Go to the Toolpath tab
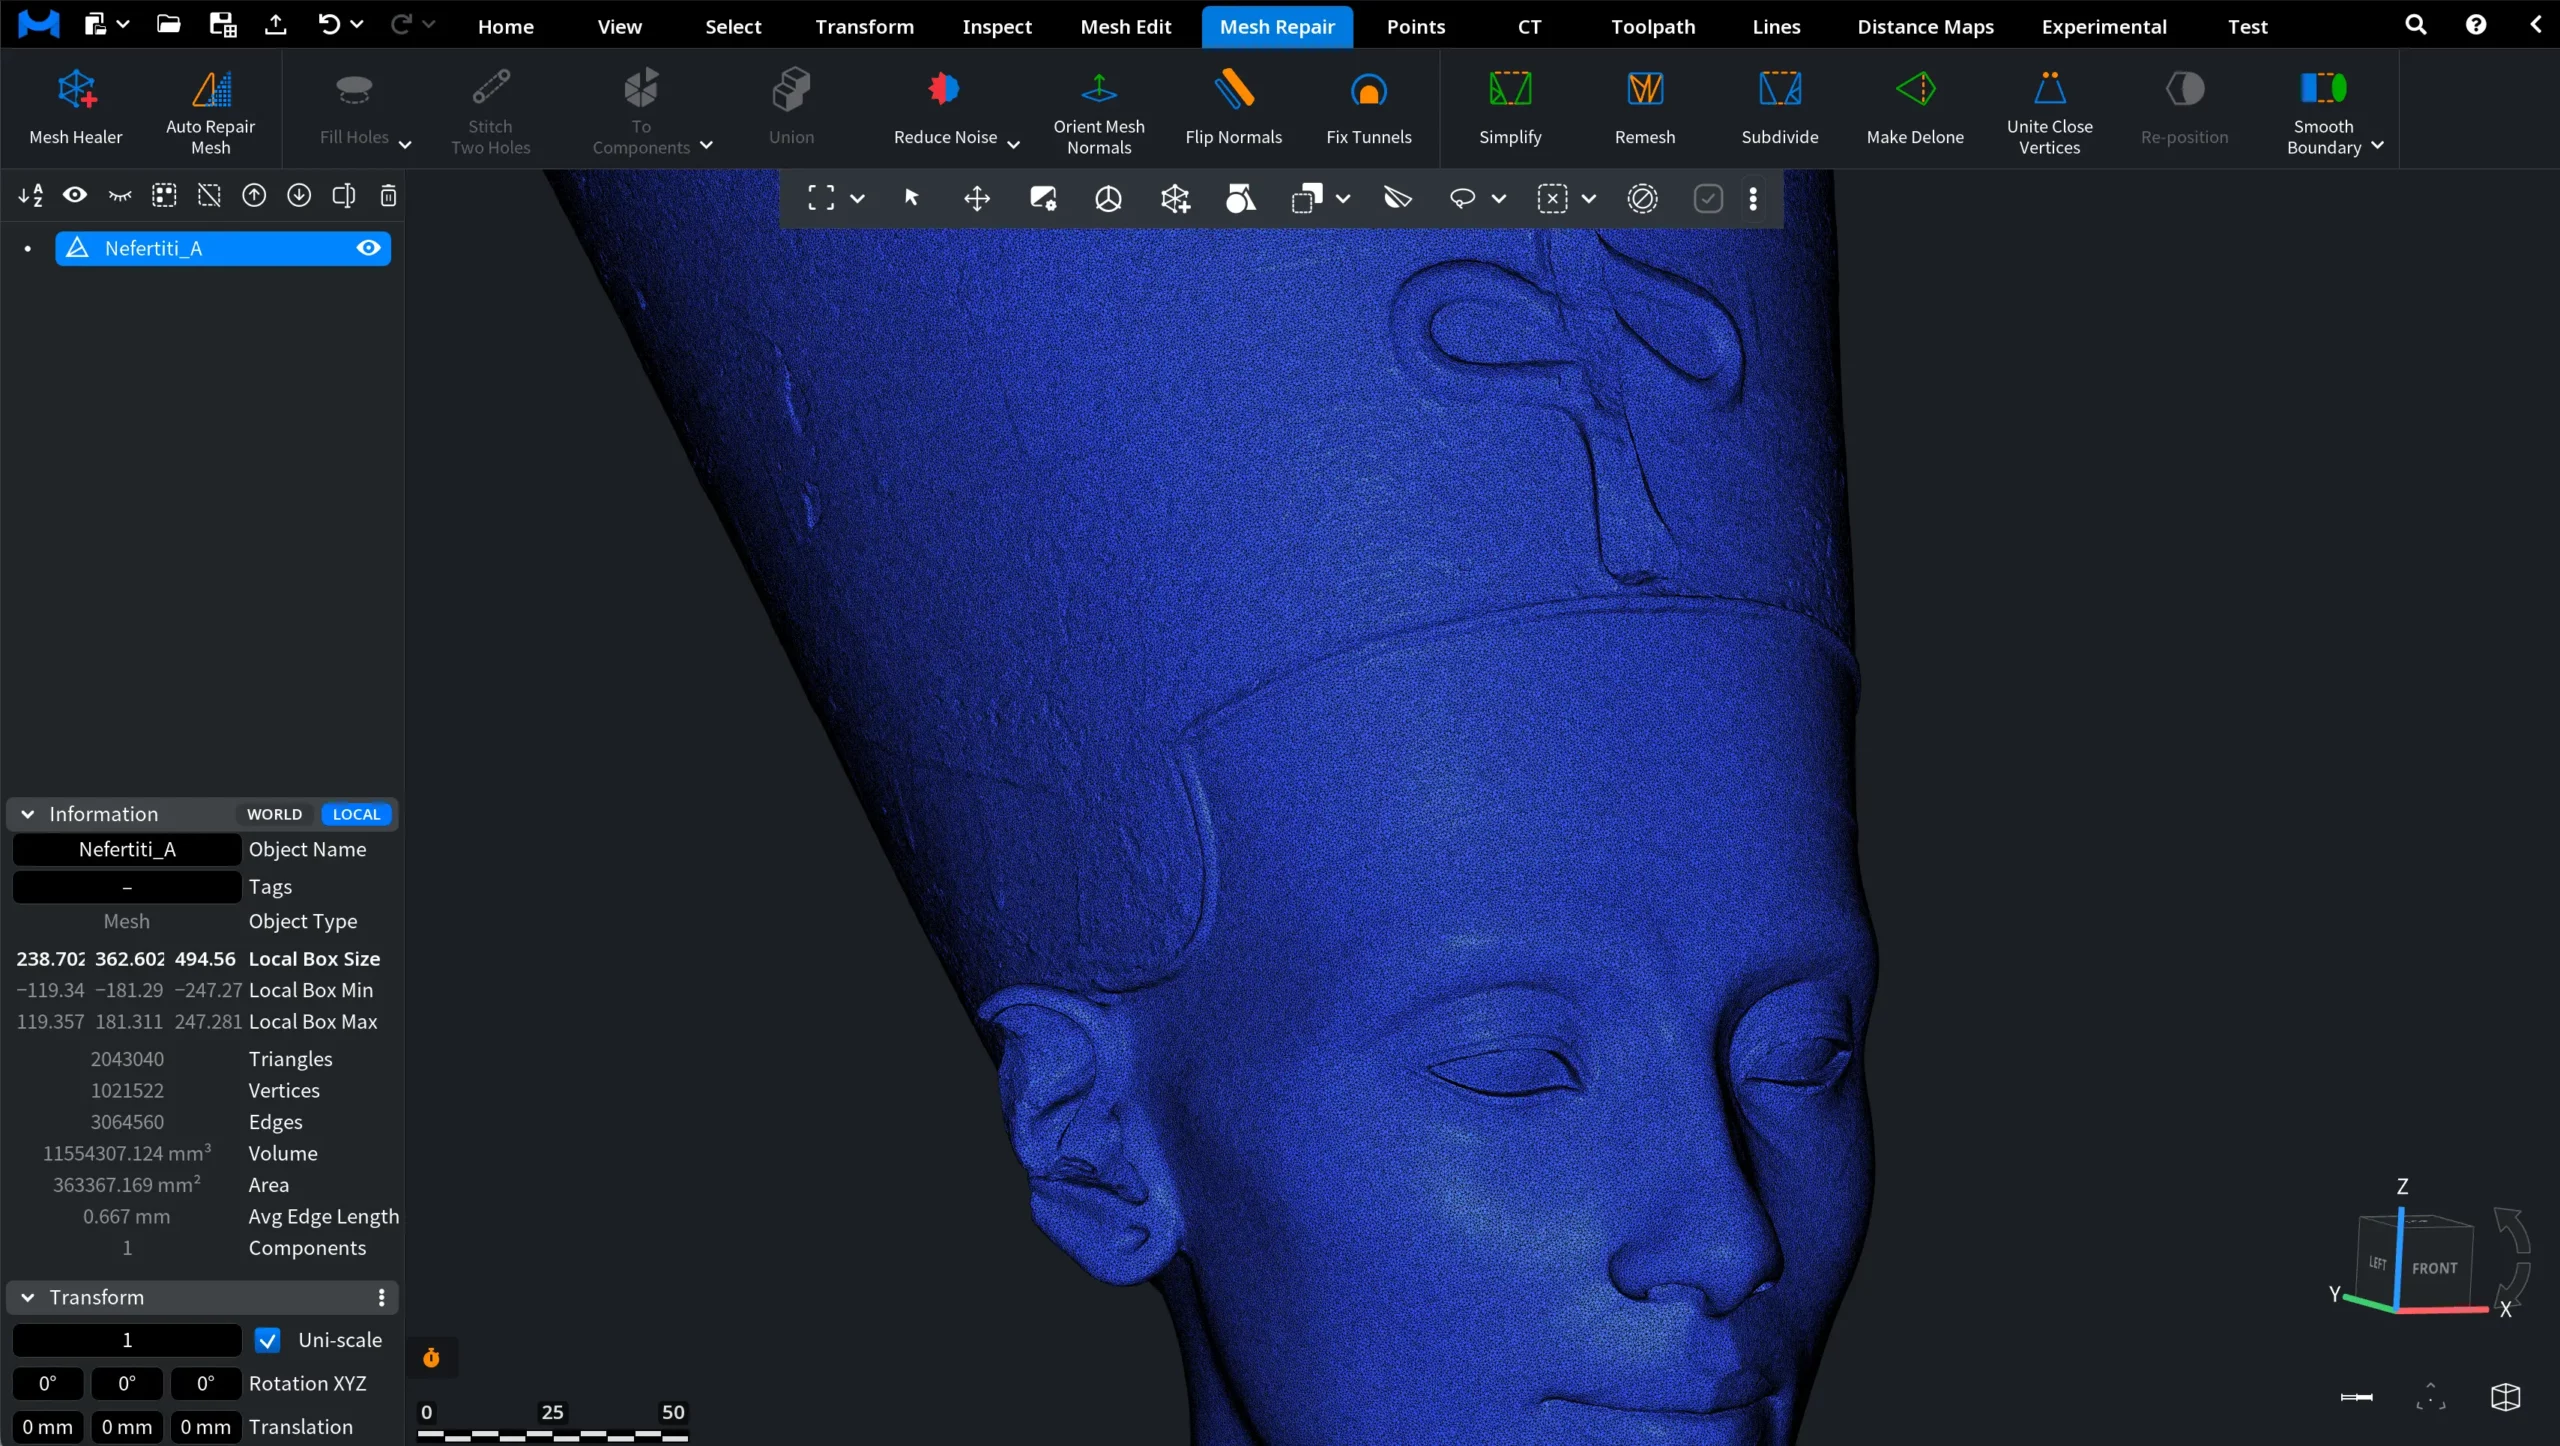2560x1446 pixels. tap(1653, 27)
